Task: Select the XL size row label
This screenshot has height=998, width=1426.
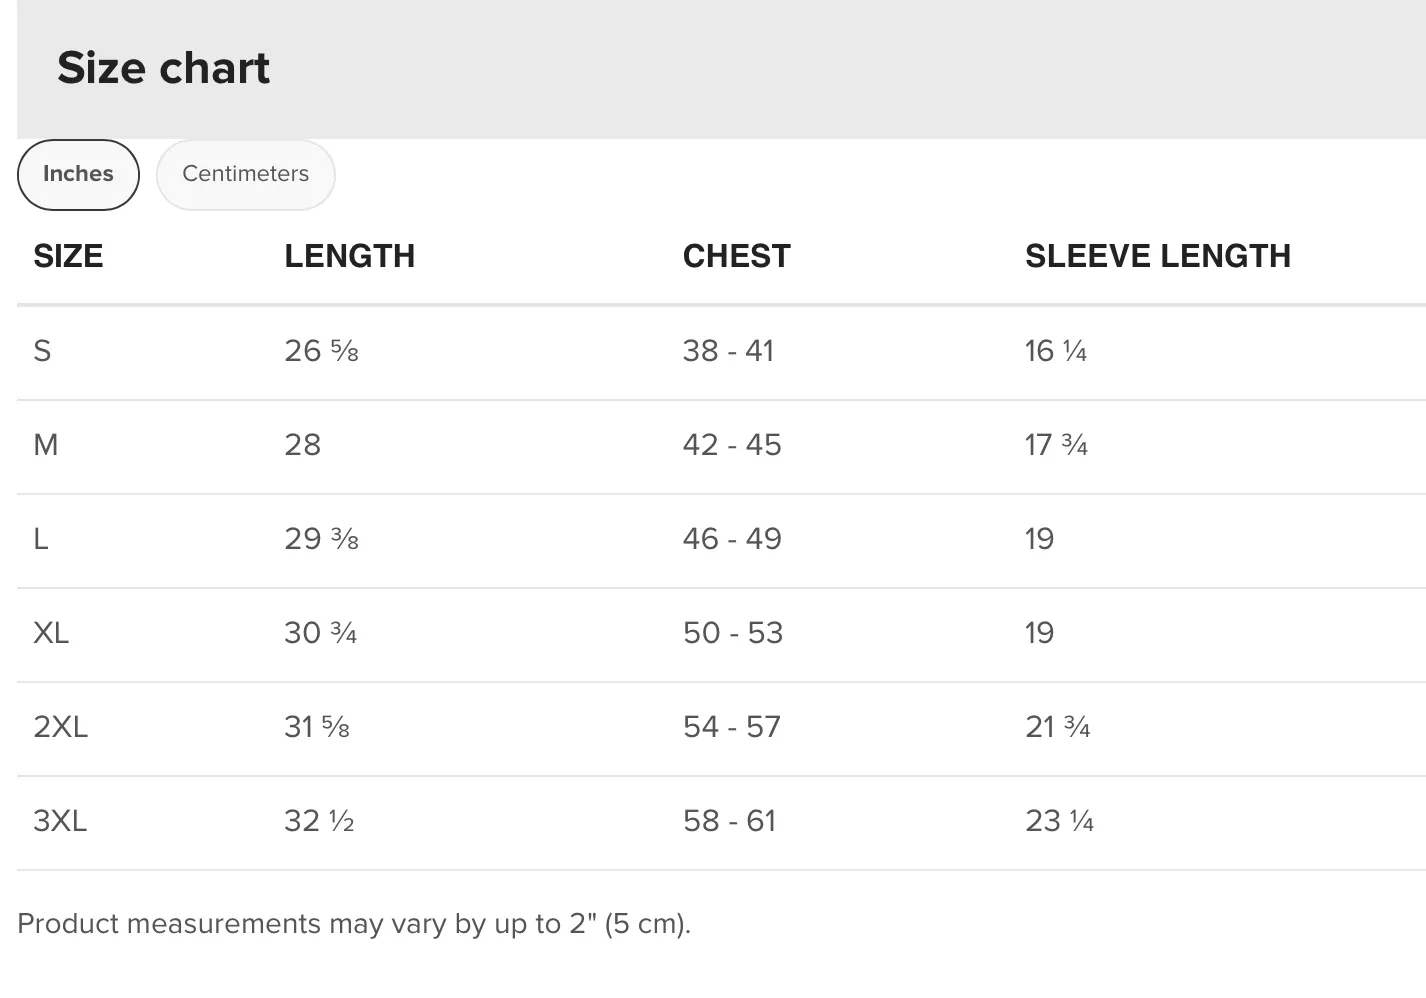Action: pos(51,633)
